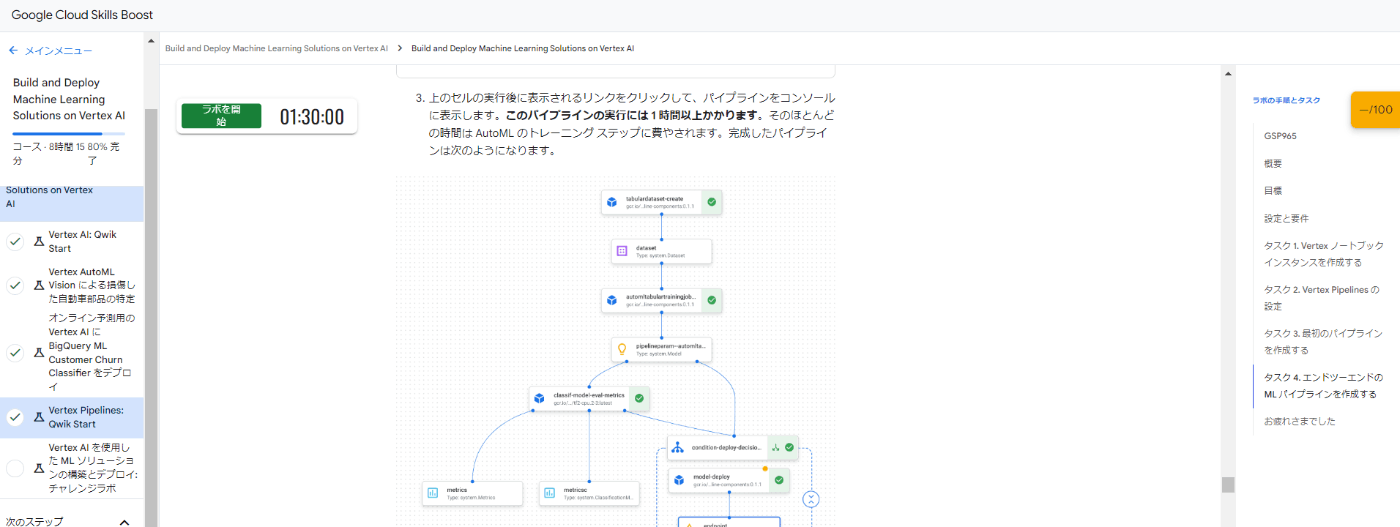Click completed checkmark for Vertex AutoML Vision
The image size is (1400, 527).
15,285
